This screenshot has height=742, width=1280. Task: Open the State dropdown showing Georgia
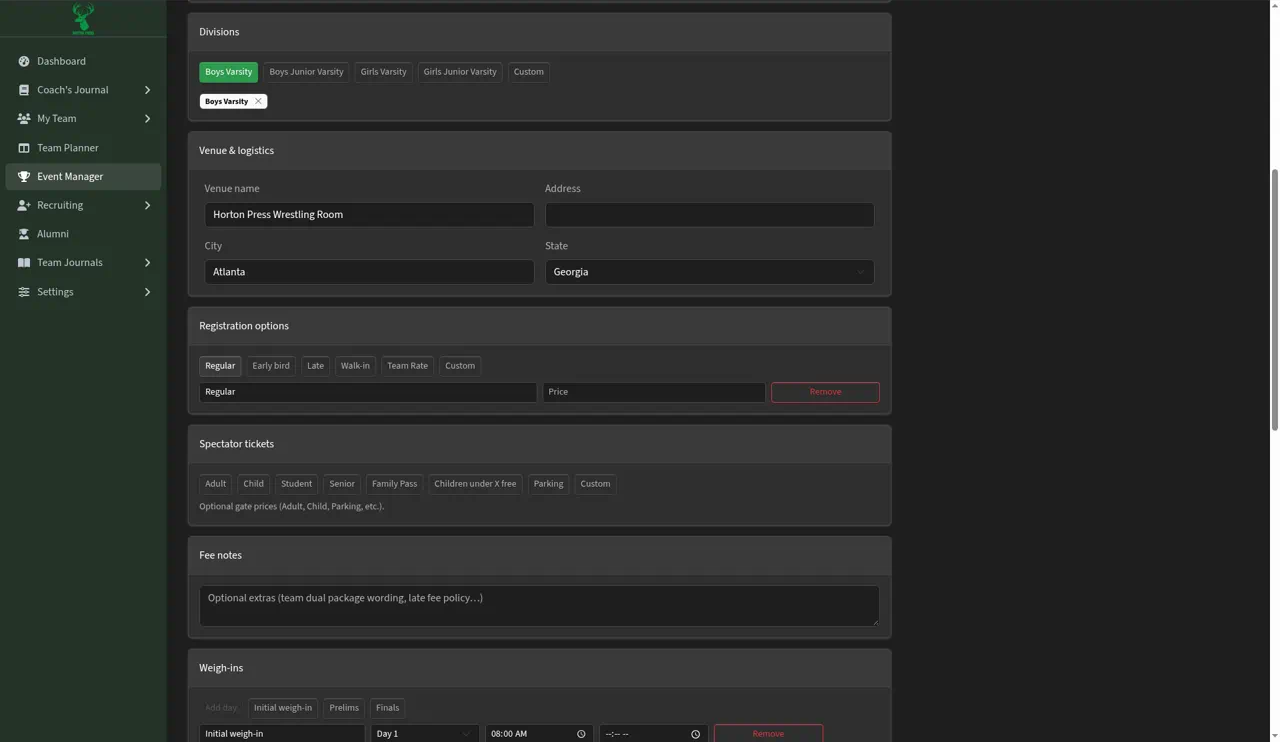coord(709,272)
